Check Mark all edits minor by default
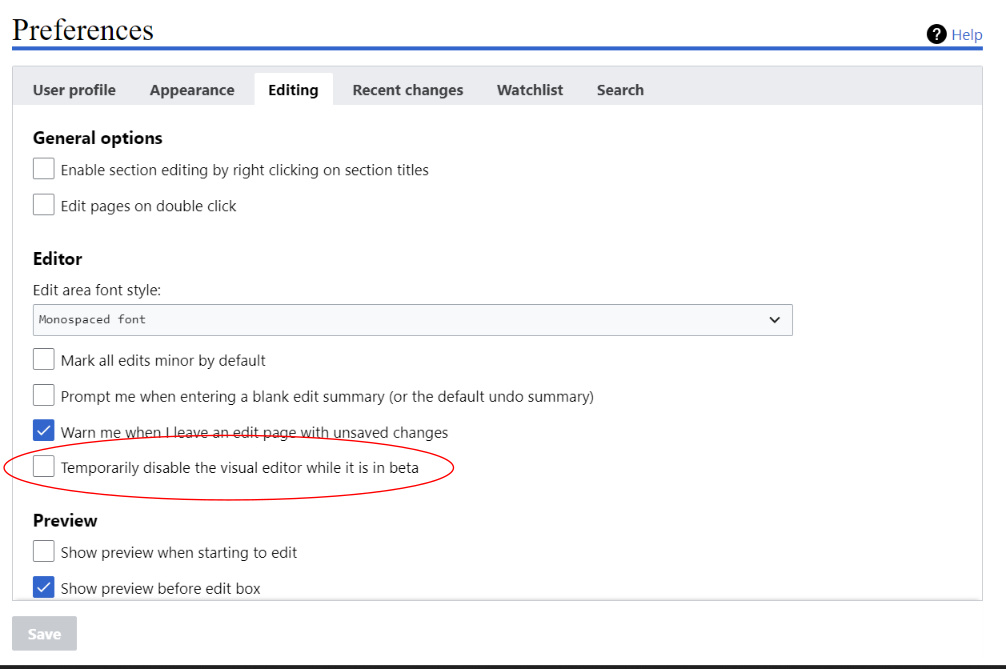Viewport: 1006px width, 669px height. click(44, 359)
